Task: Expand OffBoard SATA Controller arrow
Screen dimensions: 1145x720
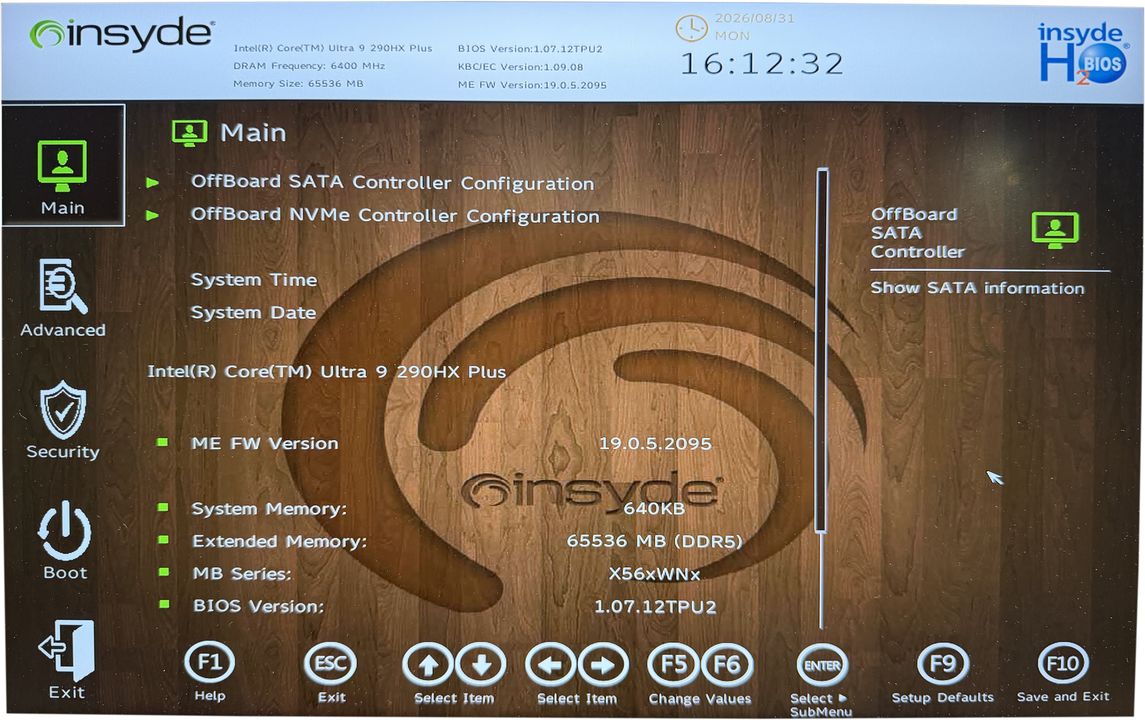Action: point(153,183)
